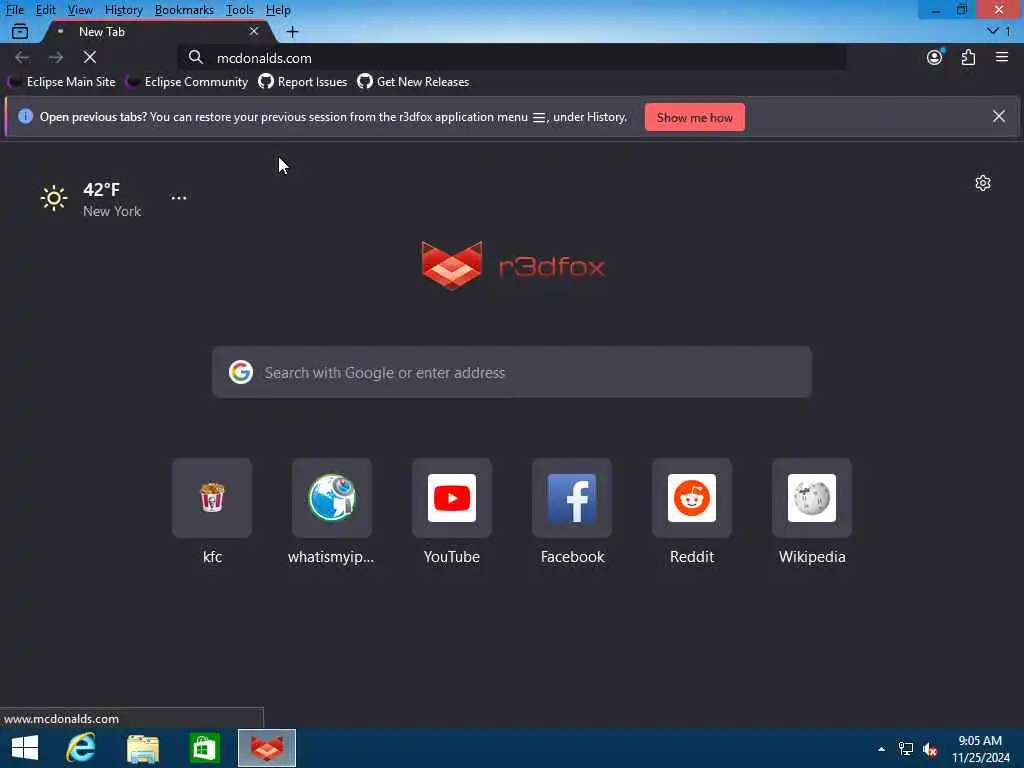The image size is (1024, 768).
Task: Open the View menu
Action: [80, 10]
